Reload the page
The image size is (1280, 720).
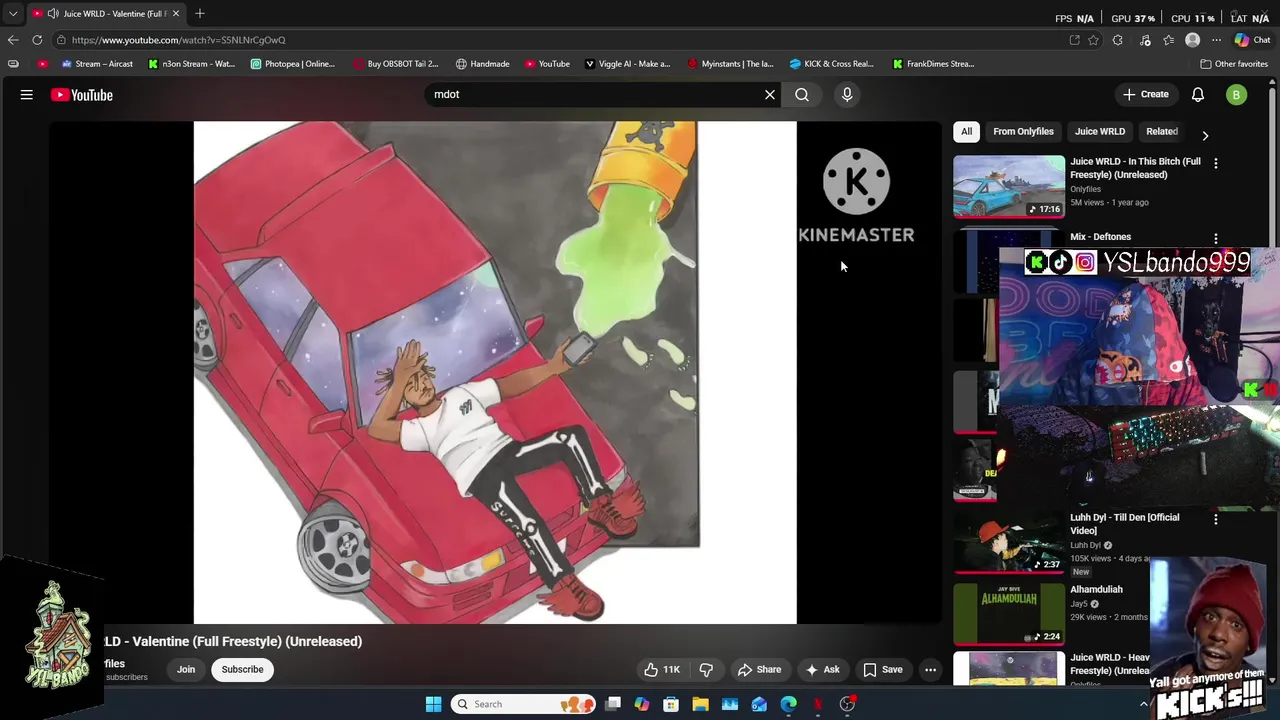[37, 40]
